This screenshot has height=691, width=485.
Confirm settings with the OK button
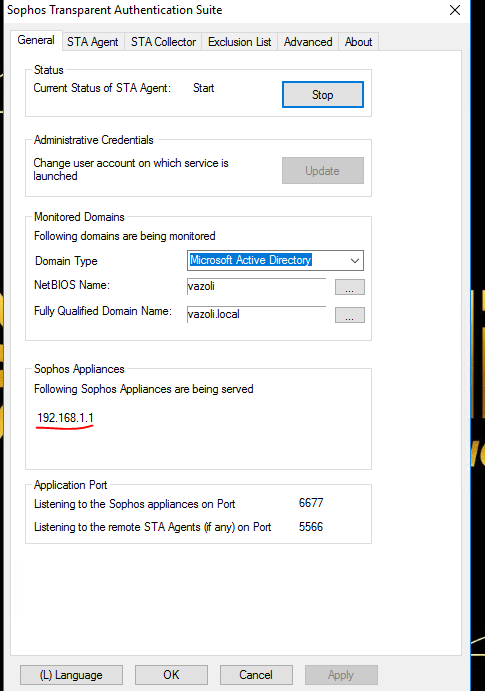pyautogui.click(x=171, y=675)
